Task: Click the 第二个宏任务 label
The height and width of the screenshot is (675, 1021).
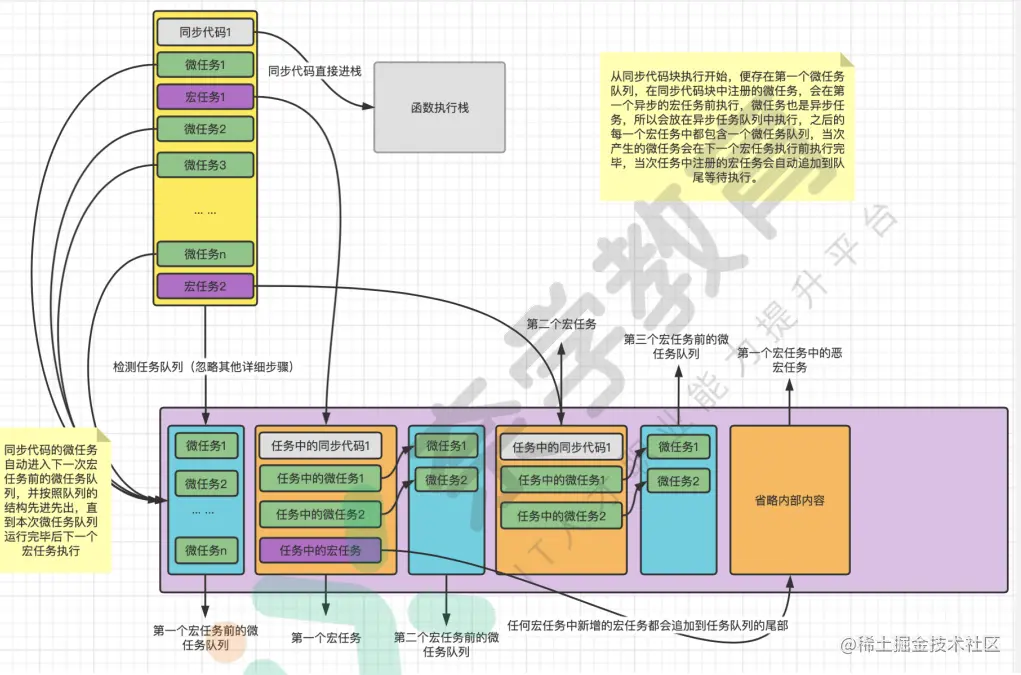Action: 561,324
